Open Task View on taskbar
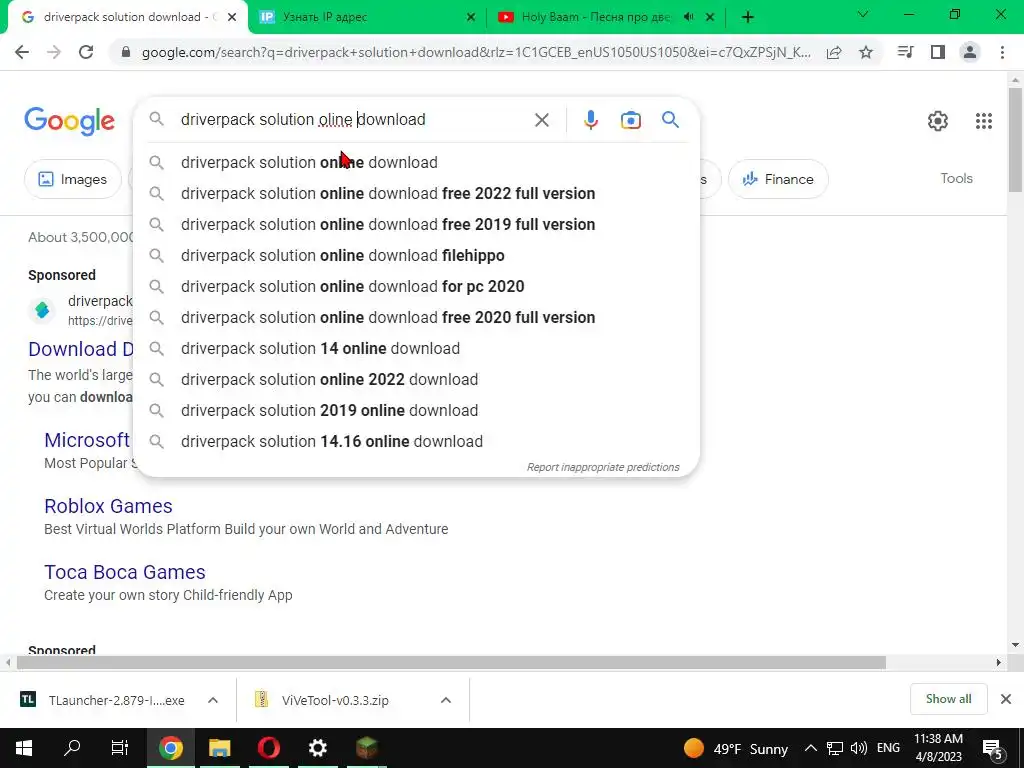 click(x=120, y=748)
